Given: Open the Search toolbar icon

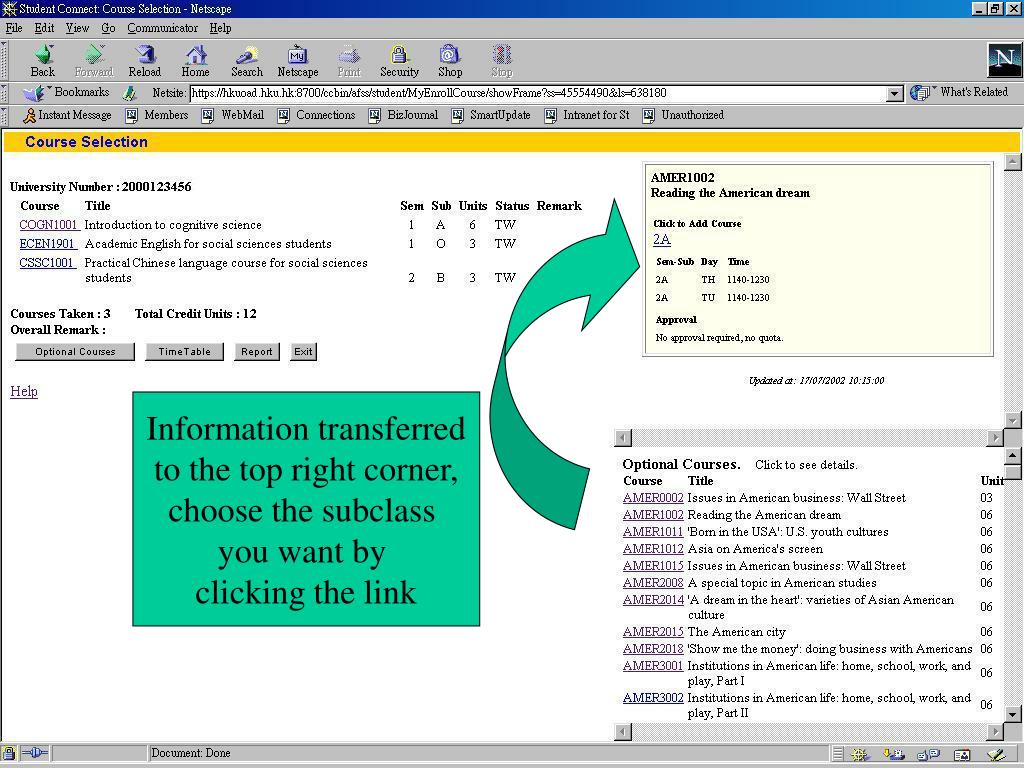Looking at the screenshot, I should 246,61.
